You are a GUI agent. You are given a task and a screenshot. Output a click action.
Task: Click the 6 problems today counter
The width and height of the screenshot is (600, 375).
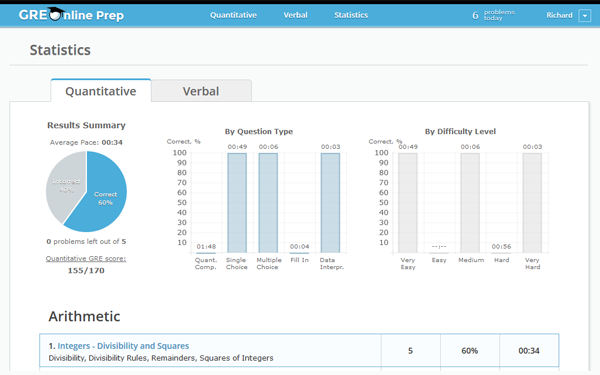[493, 15]
